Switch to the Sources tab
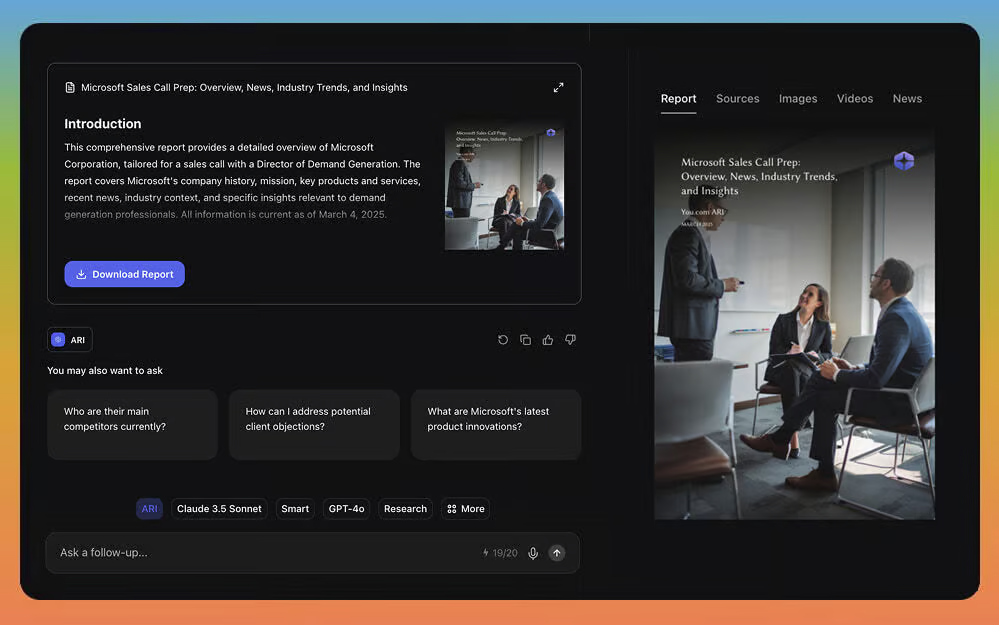 pyautogui.click(x=737, y=99)
